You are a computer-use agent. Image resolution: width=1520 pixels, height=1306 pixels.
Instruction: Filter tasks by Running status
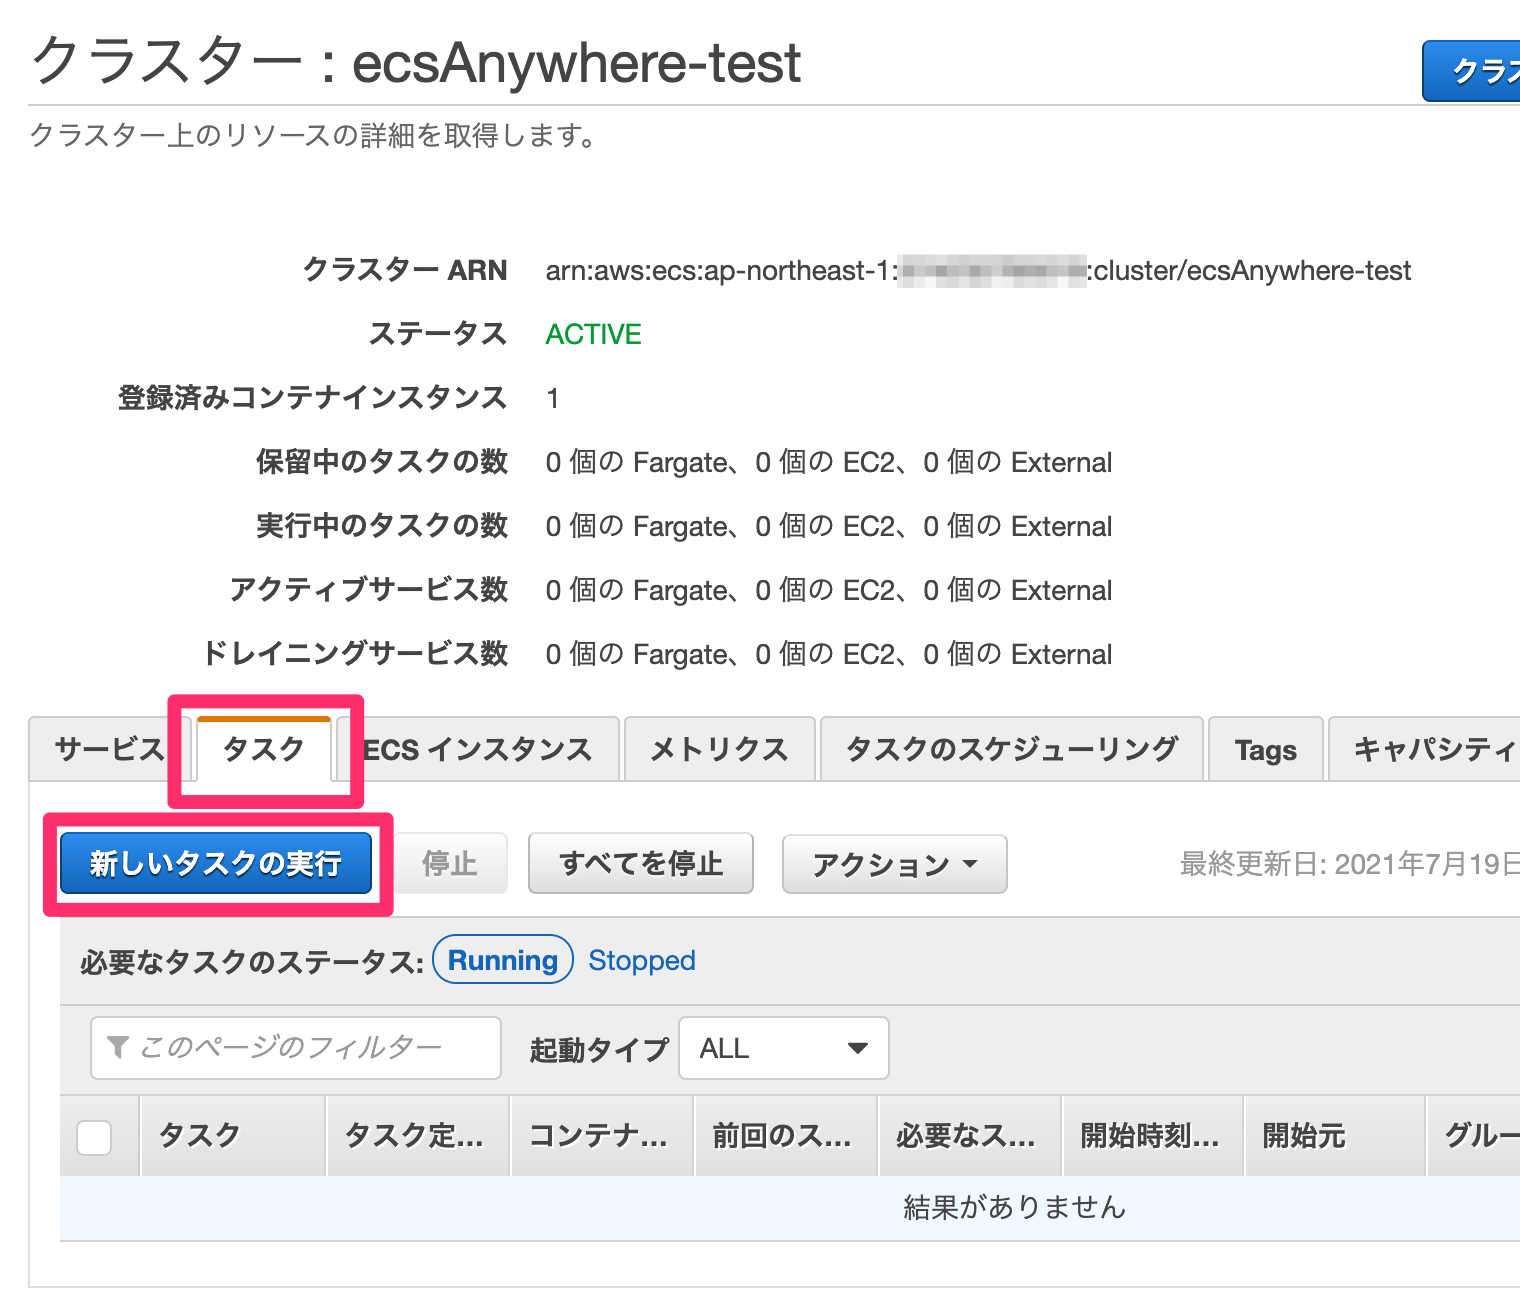(x=503, y=960)
